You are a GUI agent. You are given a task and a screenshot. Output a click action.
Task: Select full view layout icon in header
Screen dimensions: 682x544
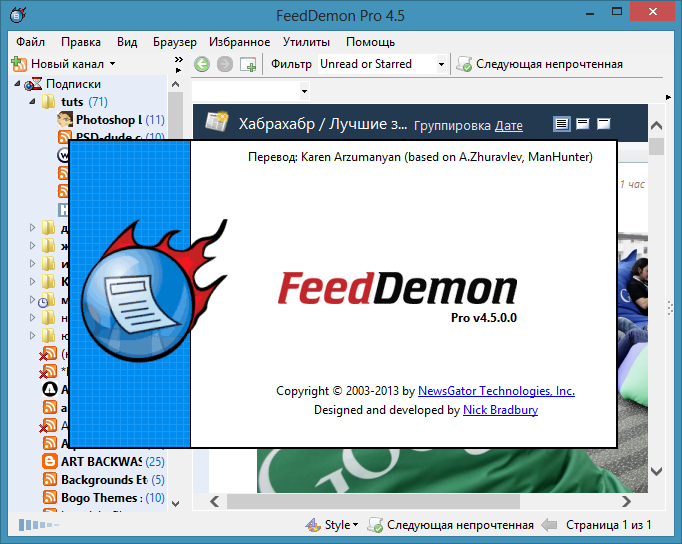(x=562, y=124)
